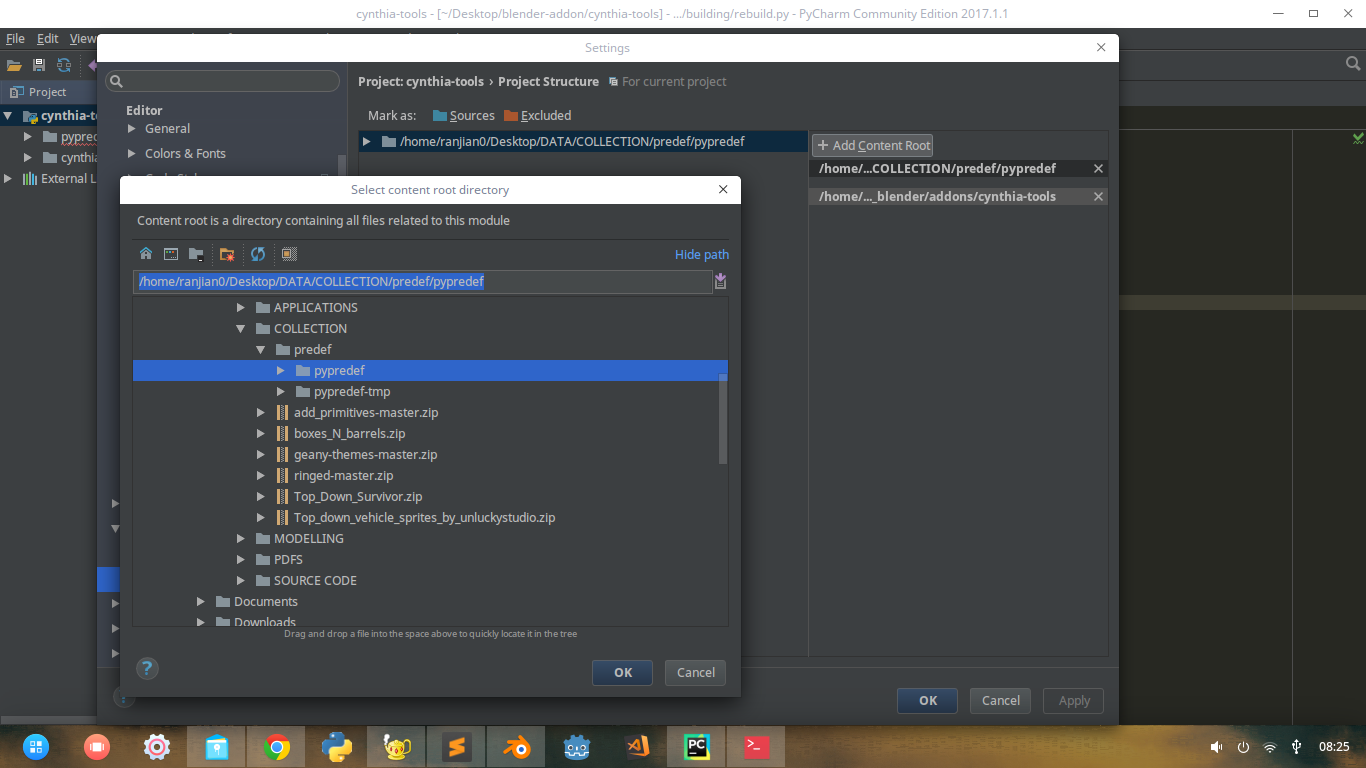Expand ringed-master.zip archive

260,476
